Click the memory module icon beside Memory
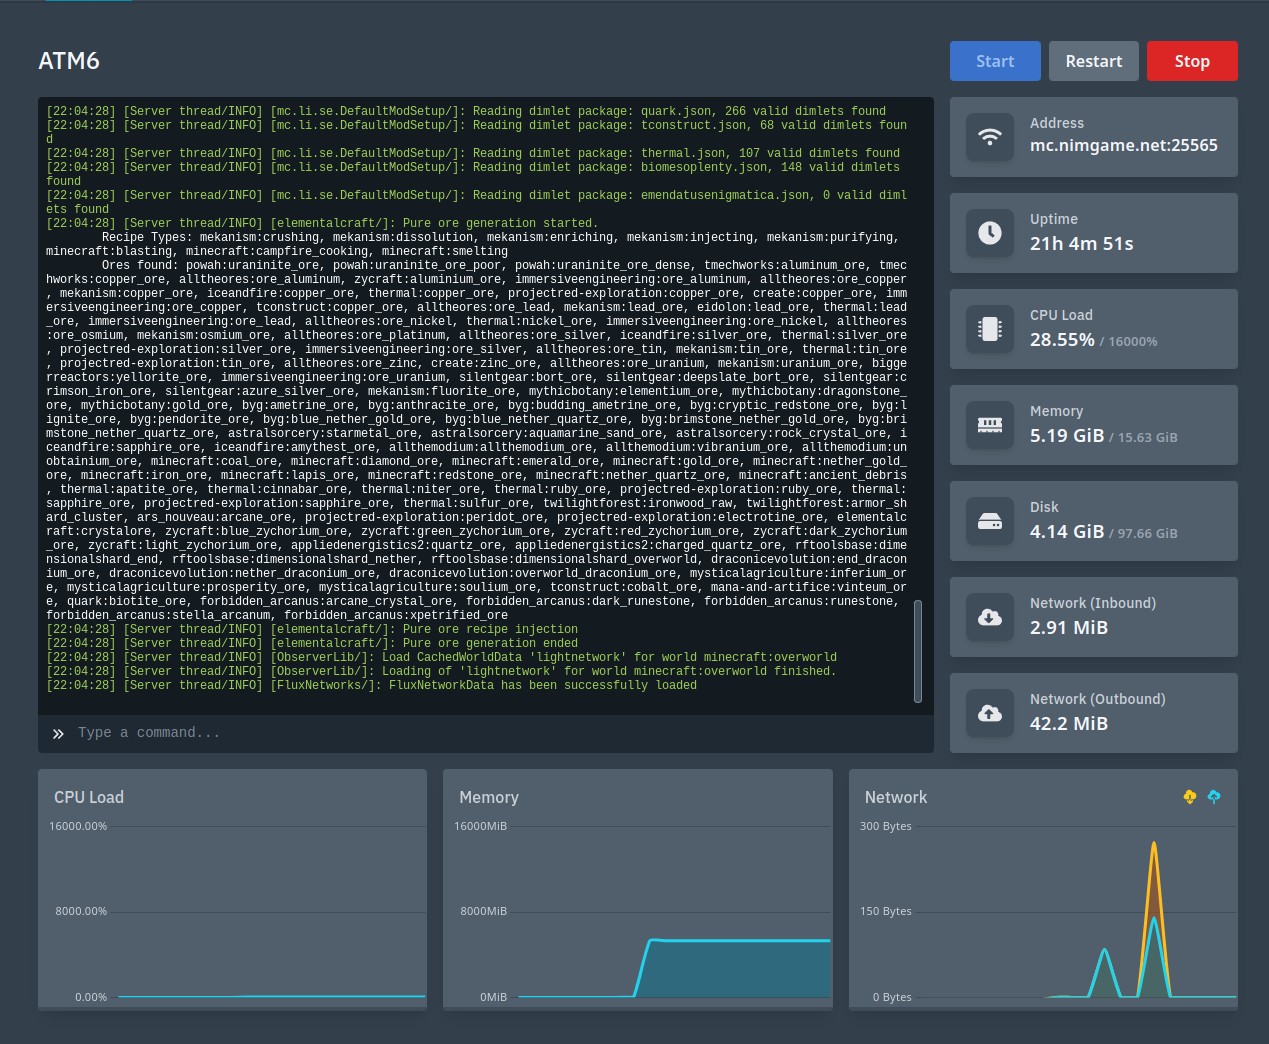The height and width of the screenshot is (1044, 1269). point(989,425)
